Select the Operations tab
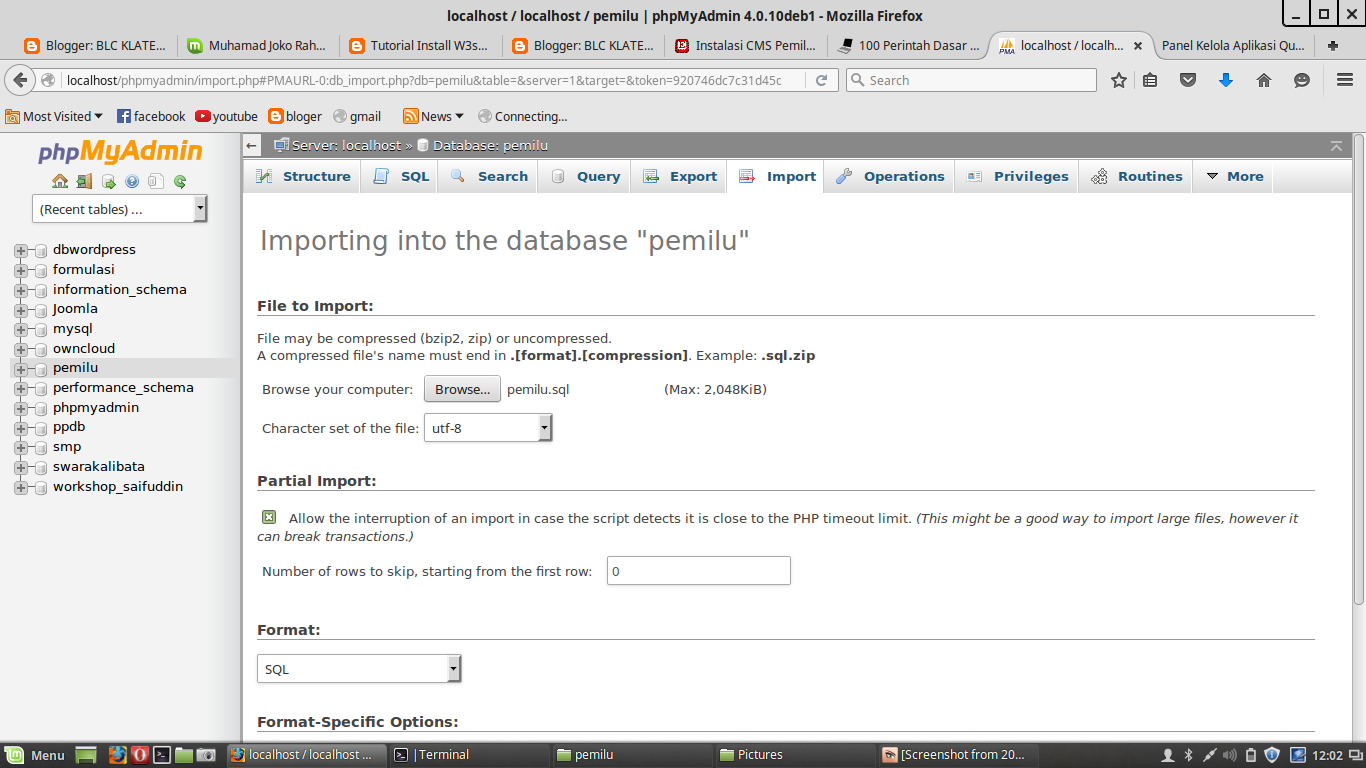Viewport: 1366px width, 768px height. click(x=890, y=176)
